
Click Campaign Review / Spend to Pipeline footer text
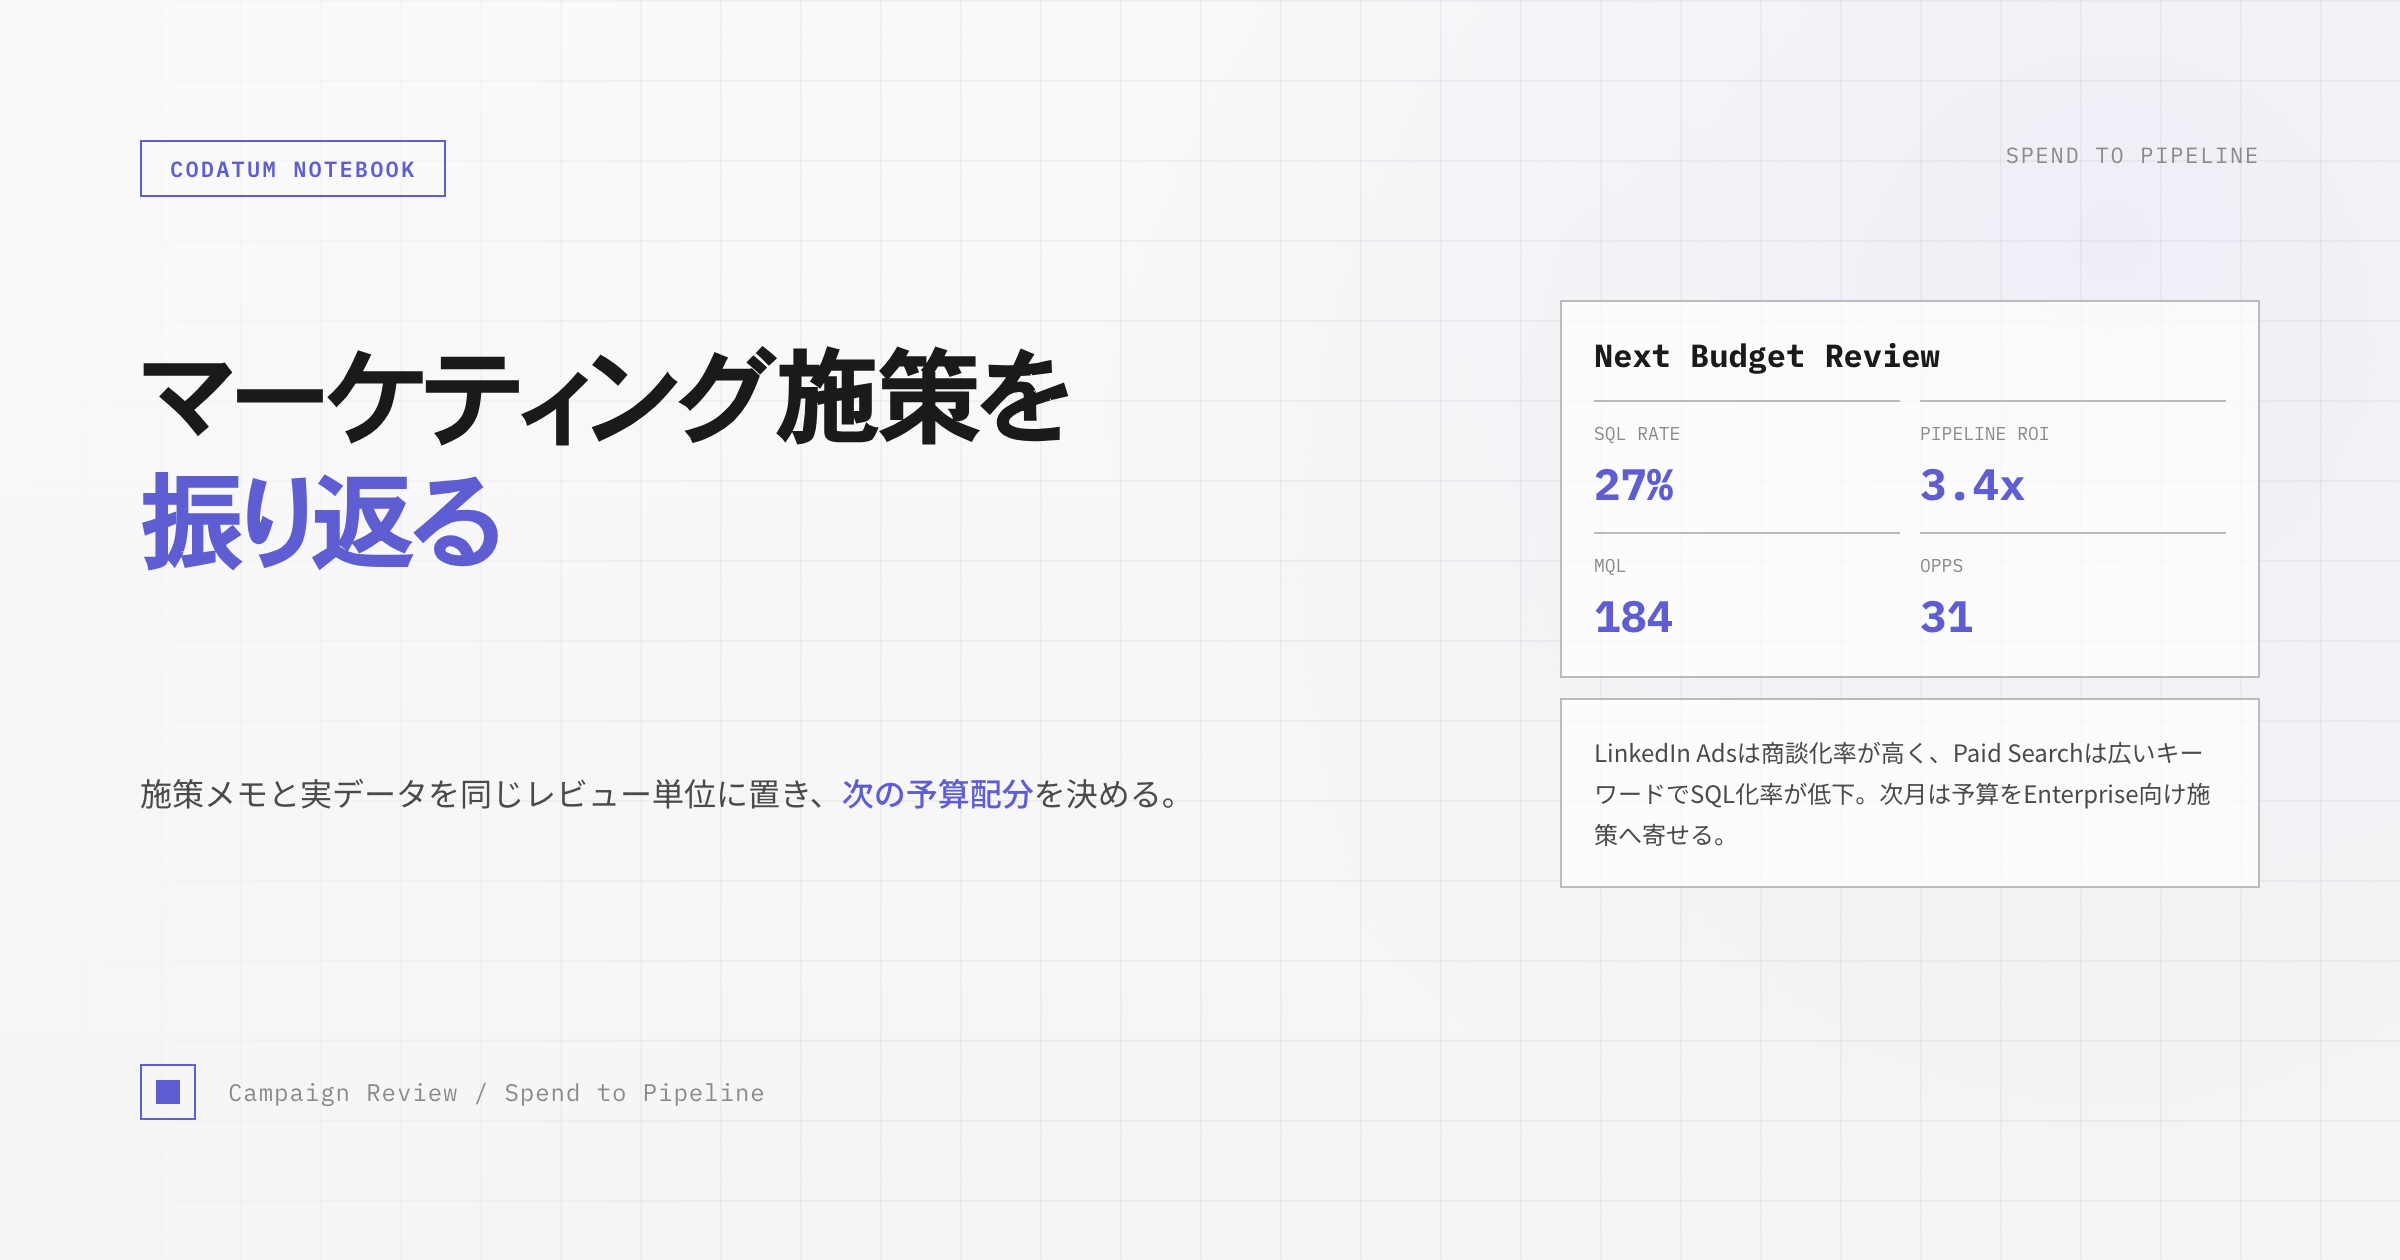[496, 1093]
